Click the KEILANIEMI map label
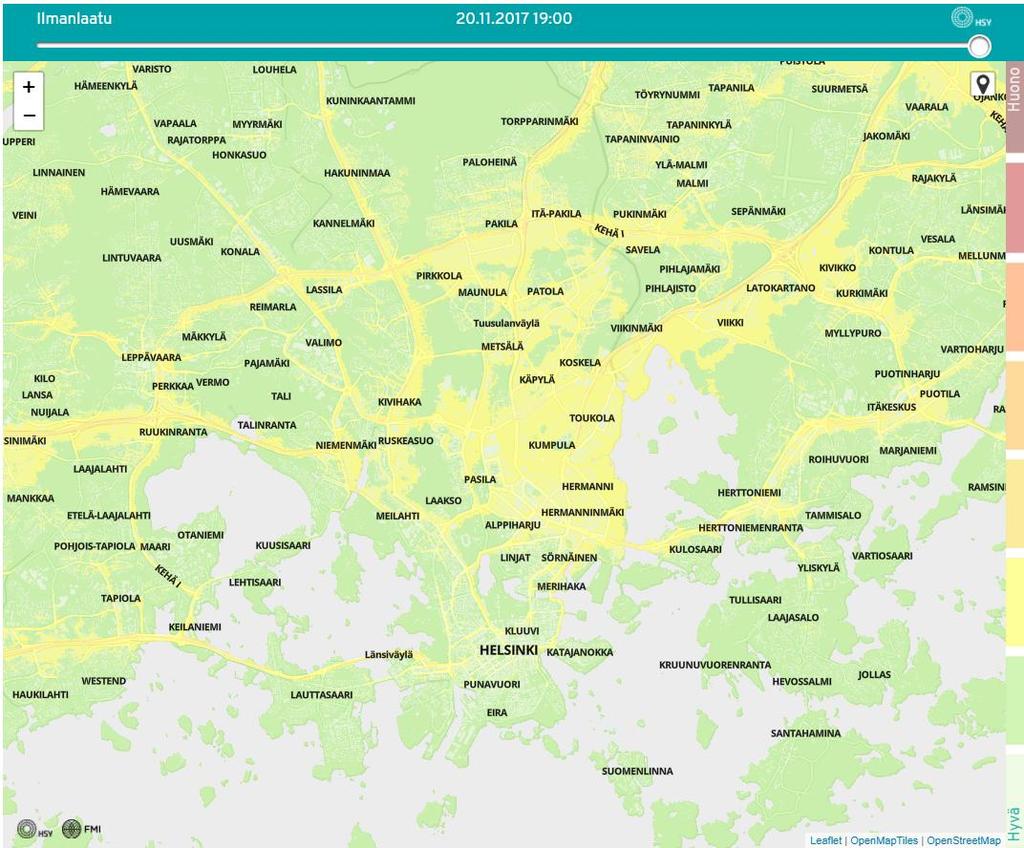The width and height of the screenshot is (1024, 848). tap(195, 627)
